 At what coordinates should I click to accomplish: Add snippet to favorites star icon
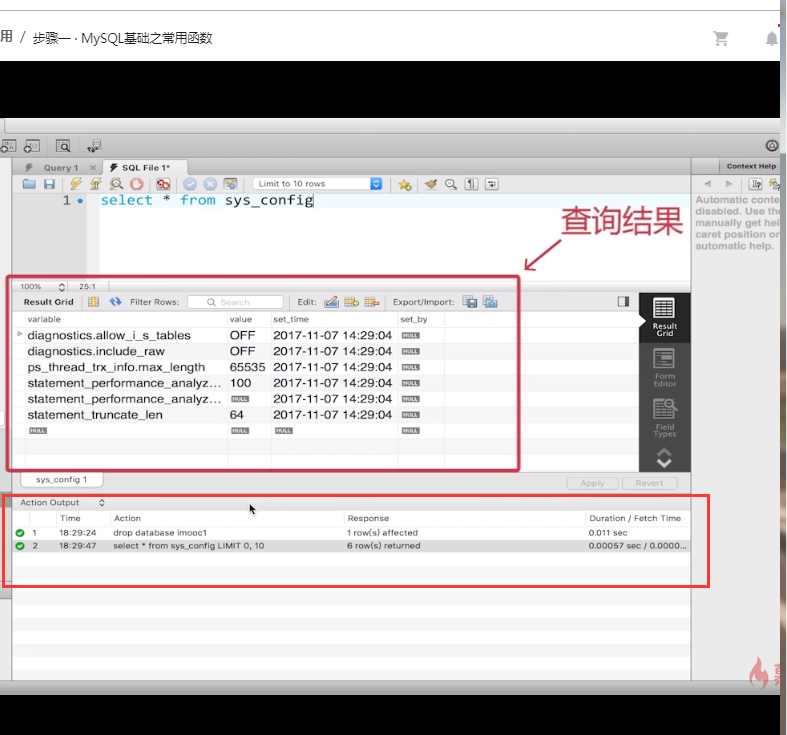405,185
